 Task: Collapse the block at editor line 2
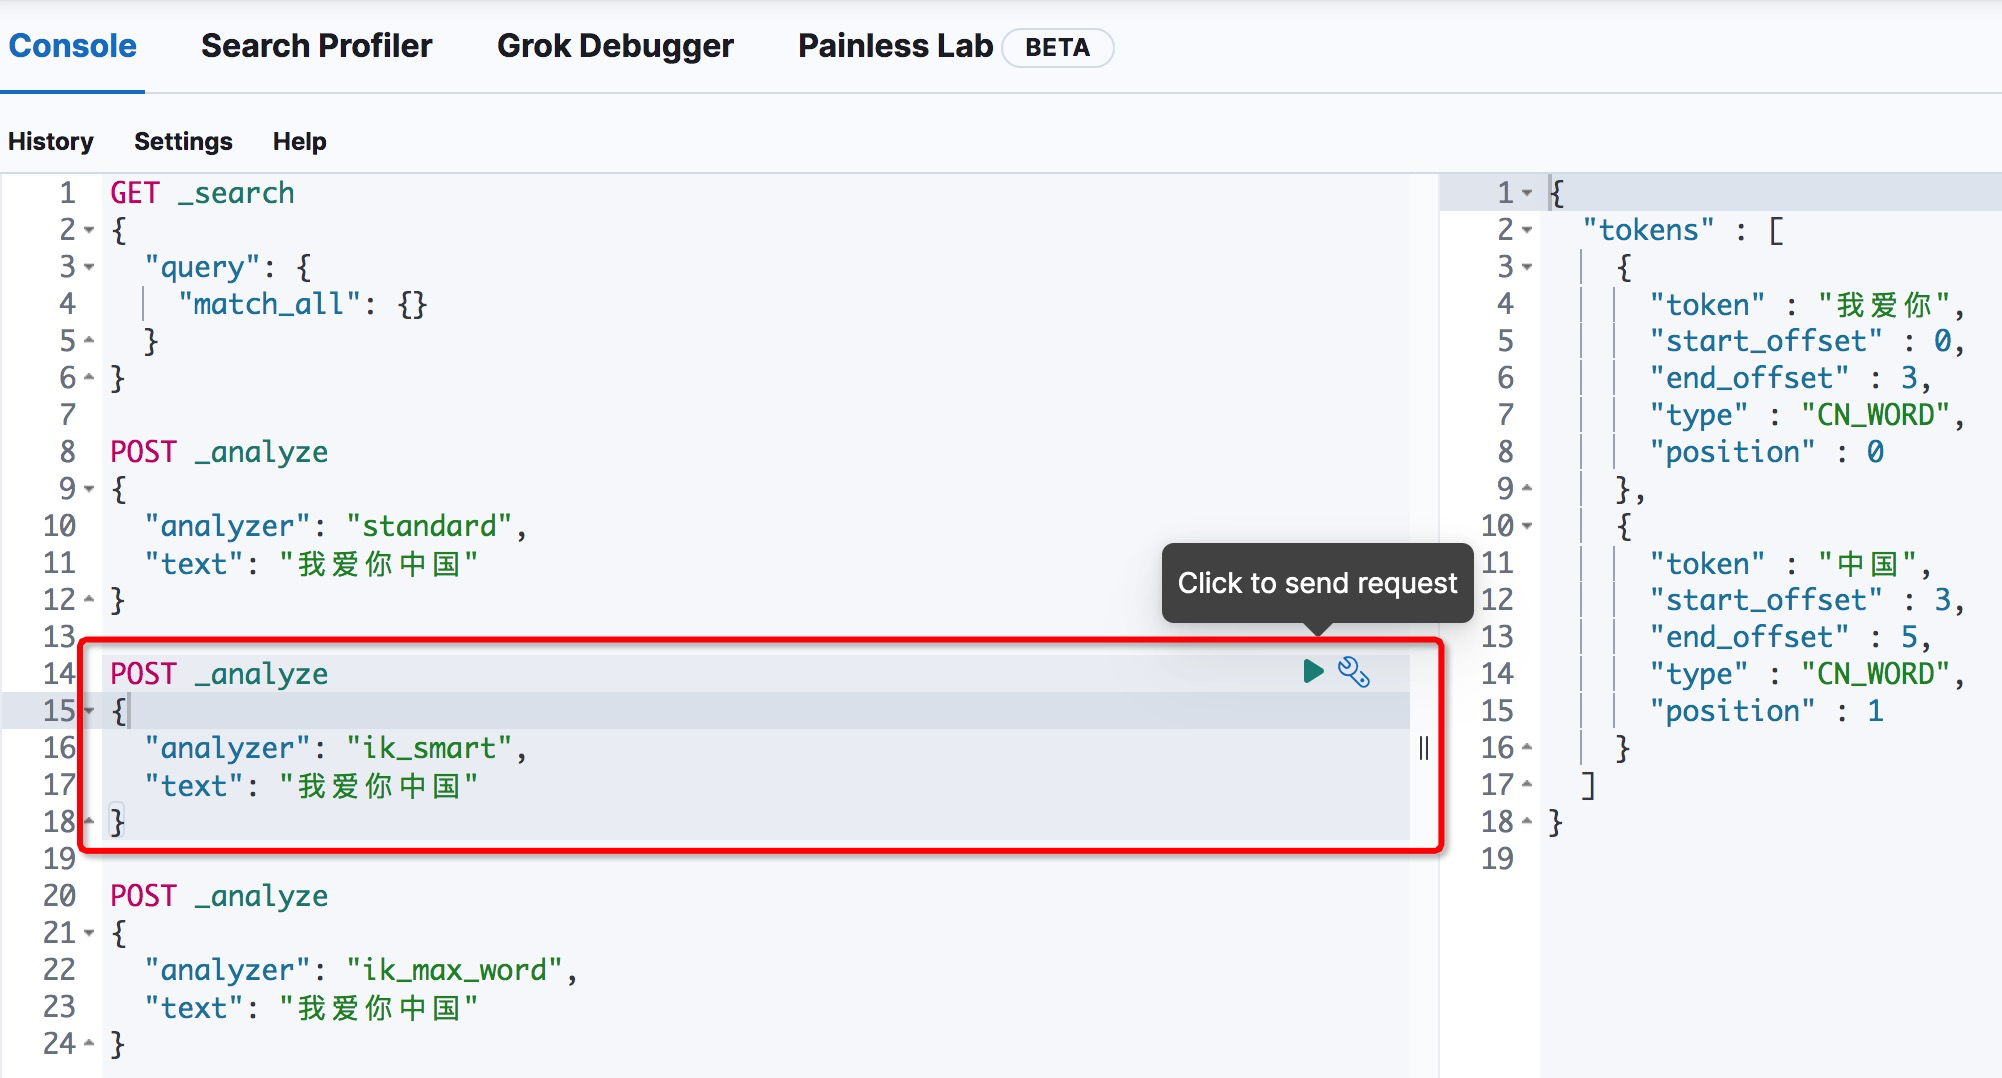click(x=89, y=230)
